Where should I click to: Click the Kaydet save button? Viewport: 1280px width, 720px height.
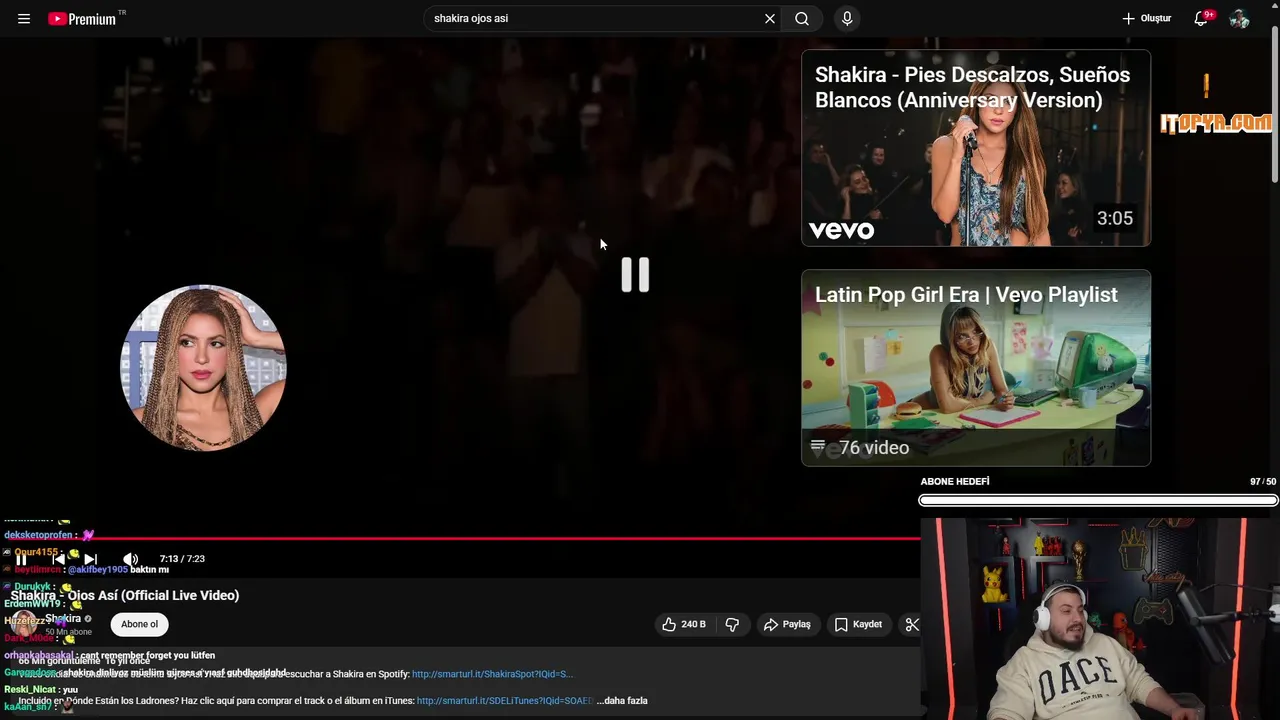(858, 624)
